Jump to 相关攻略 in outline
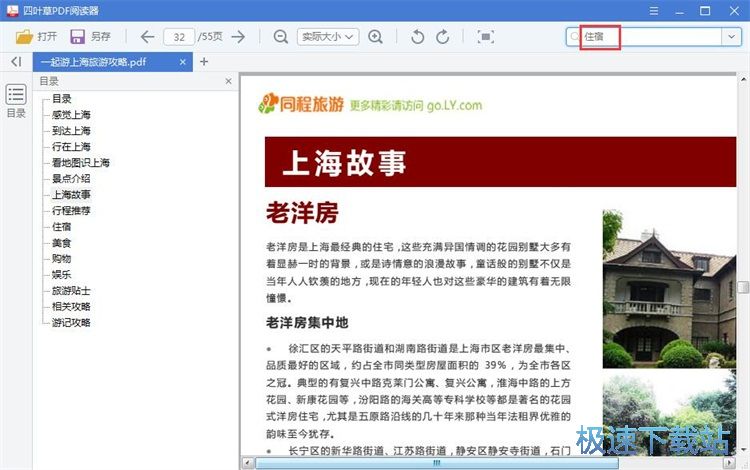750x470 pixels. pyautogui.click(x=71, y=306)
